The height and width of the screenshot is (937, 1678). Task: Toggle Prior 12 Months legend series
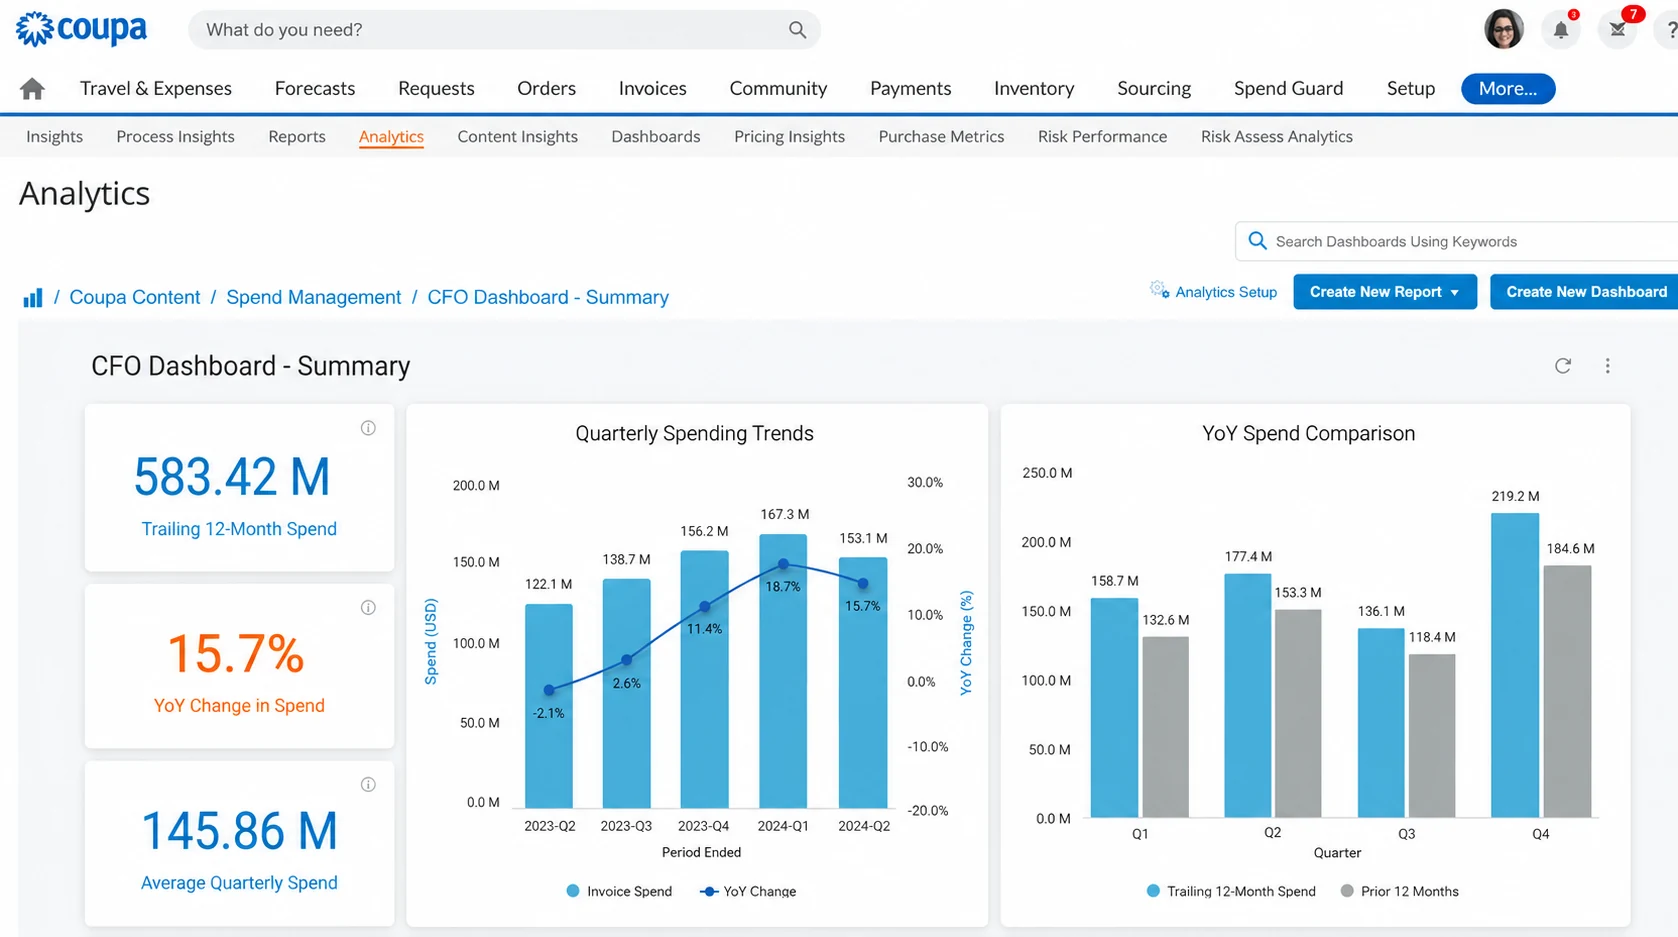pos(1399,891)
